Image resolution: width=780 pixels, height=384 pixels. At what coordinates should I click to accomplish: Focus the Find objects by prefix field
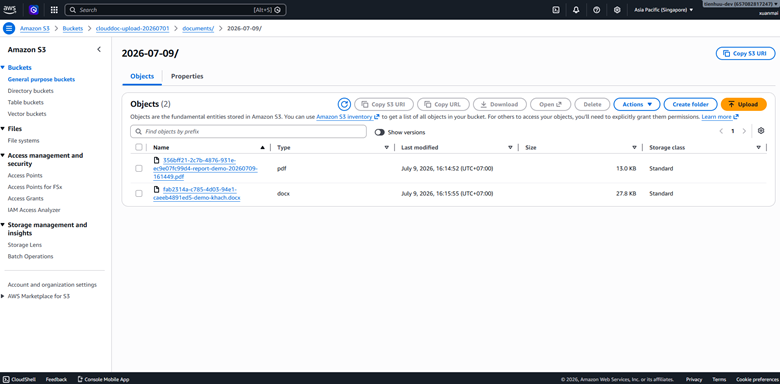[248, 132]
